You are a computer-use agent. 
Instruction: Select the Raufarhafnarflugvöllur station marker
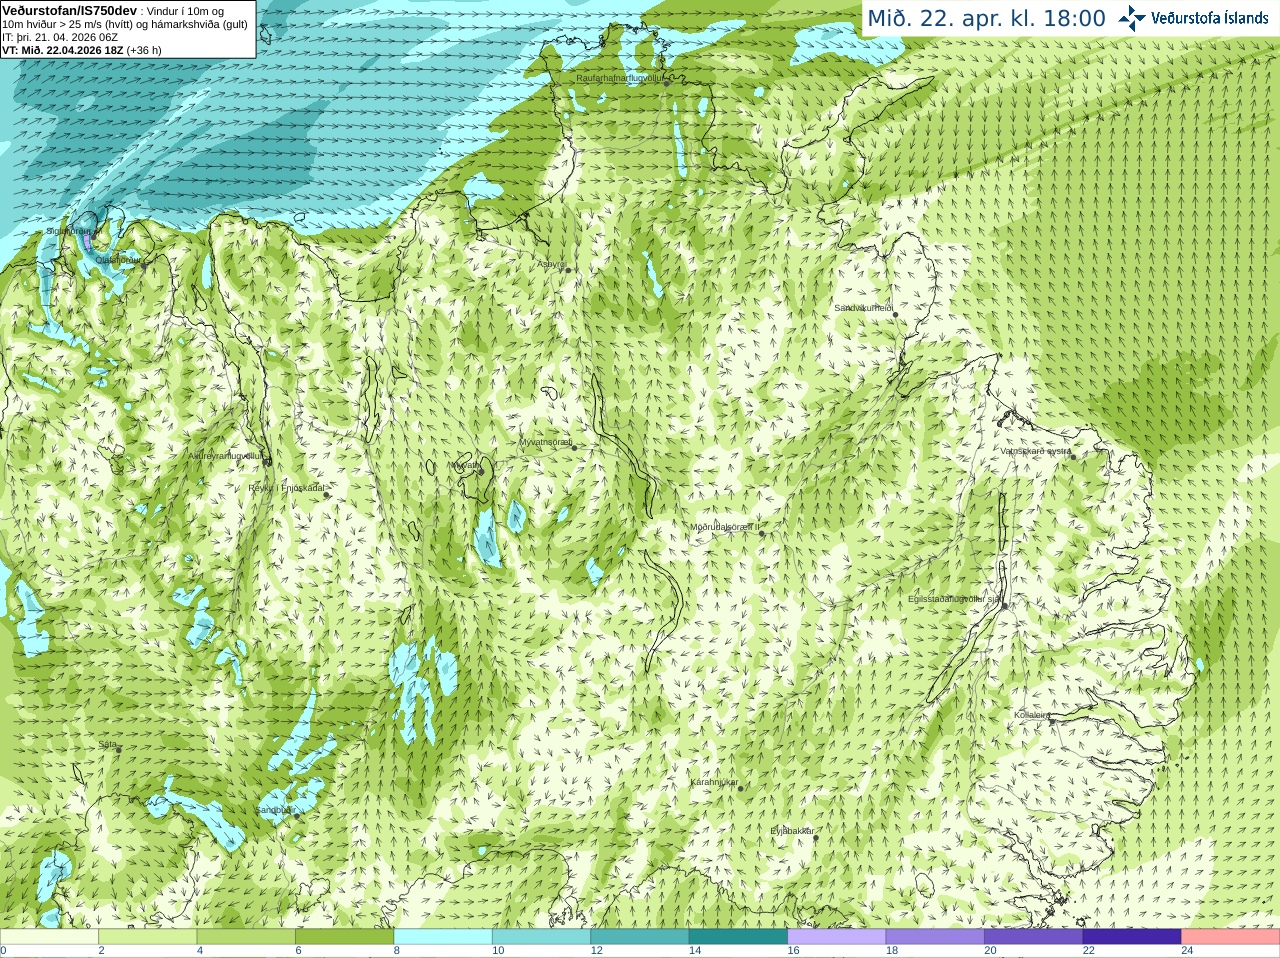[x=667, y=84]
